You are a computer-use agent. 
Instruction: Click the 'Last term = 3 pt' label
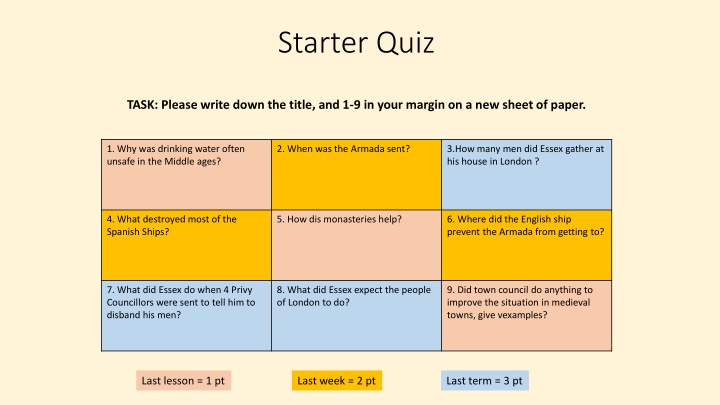click(x=484, y=381)
